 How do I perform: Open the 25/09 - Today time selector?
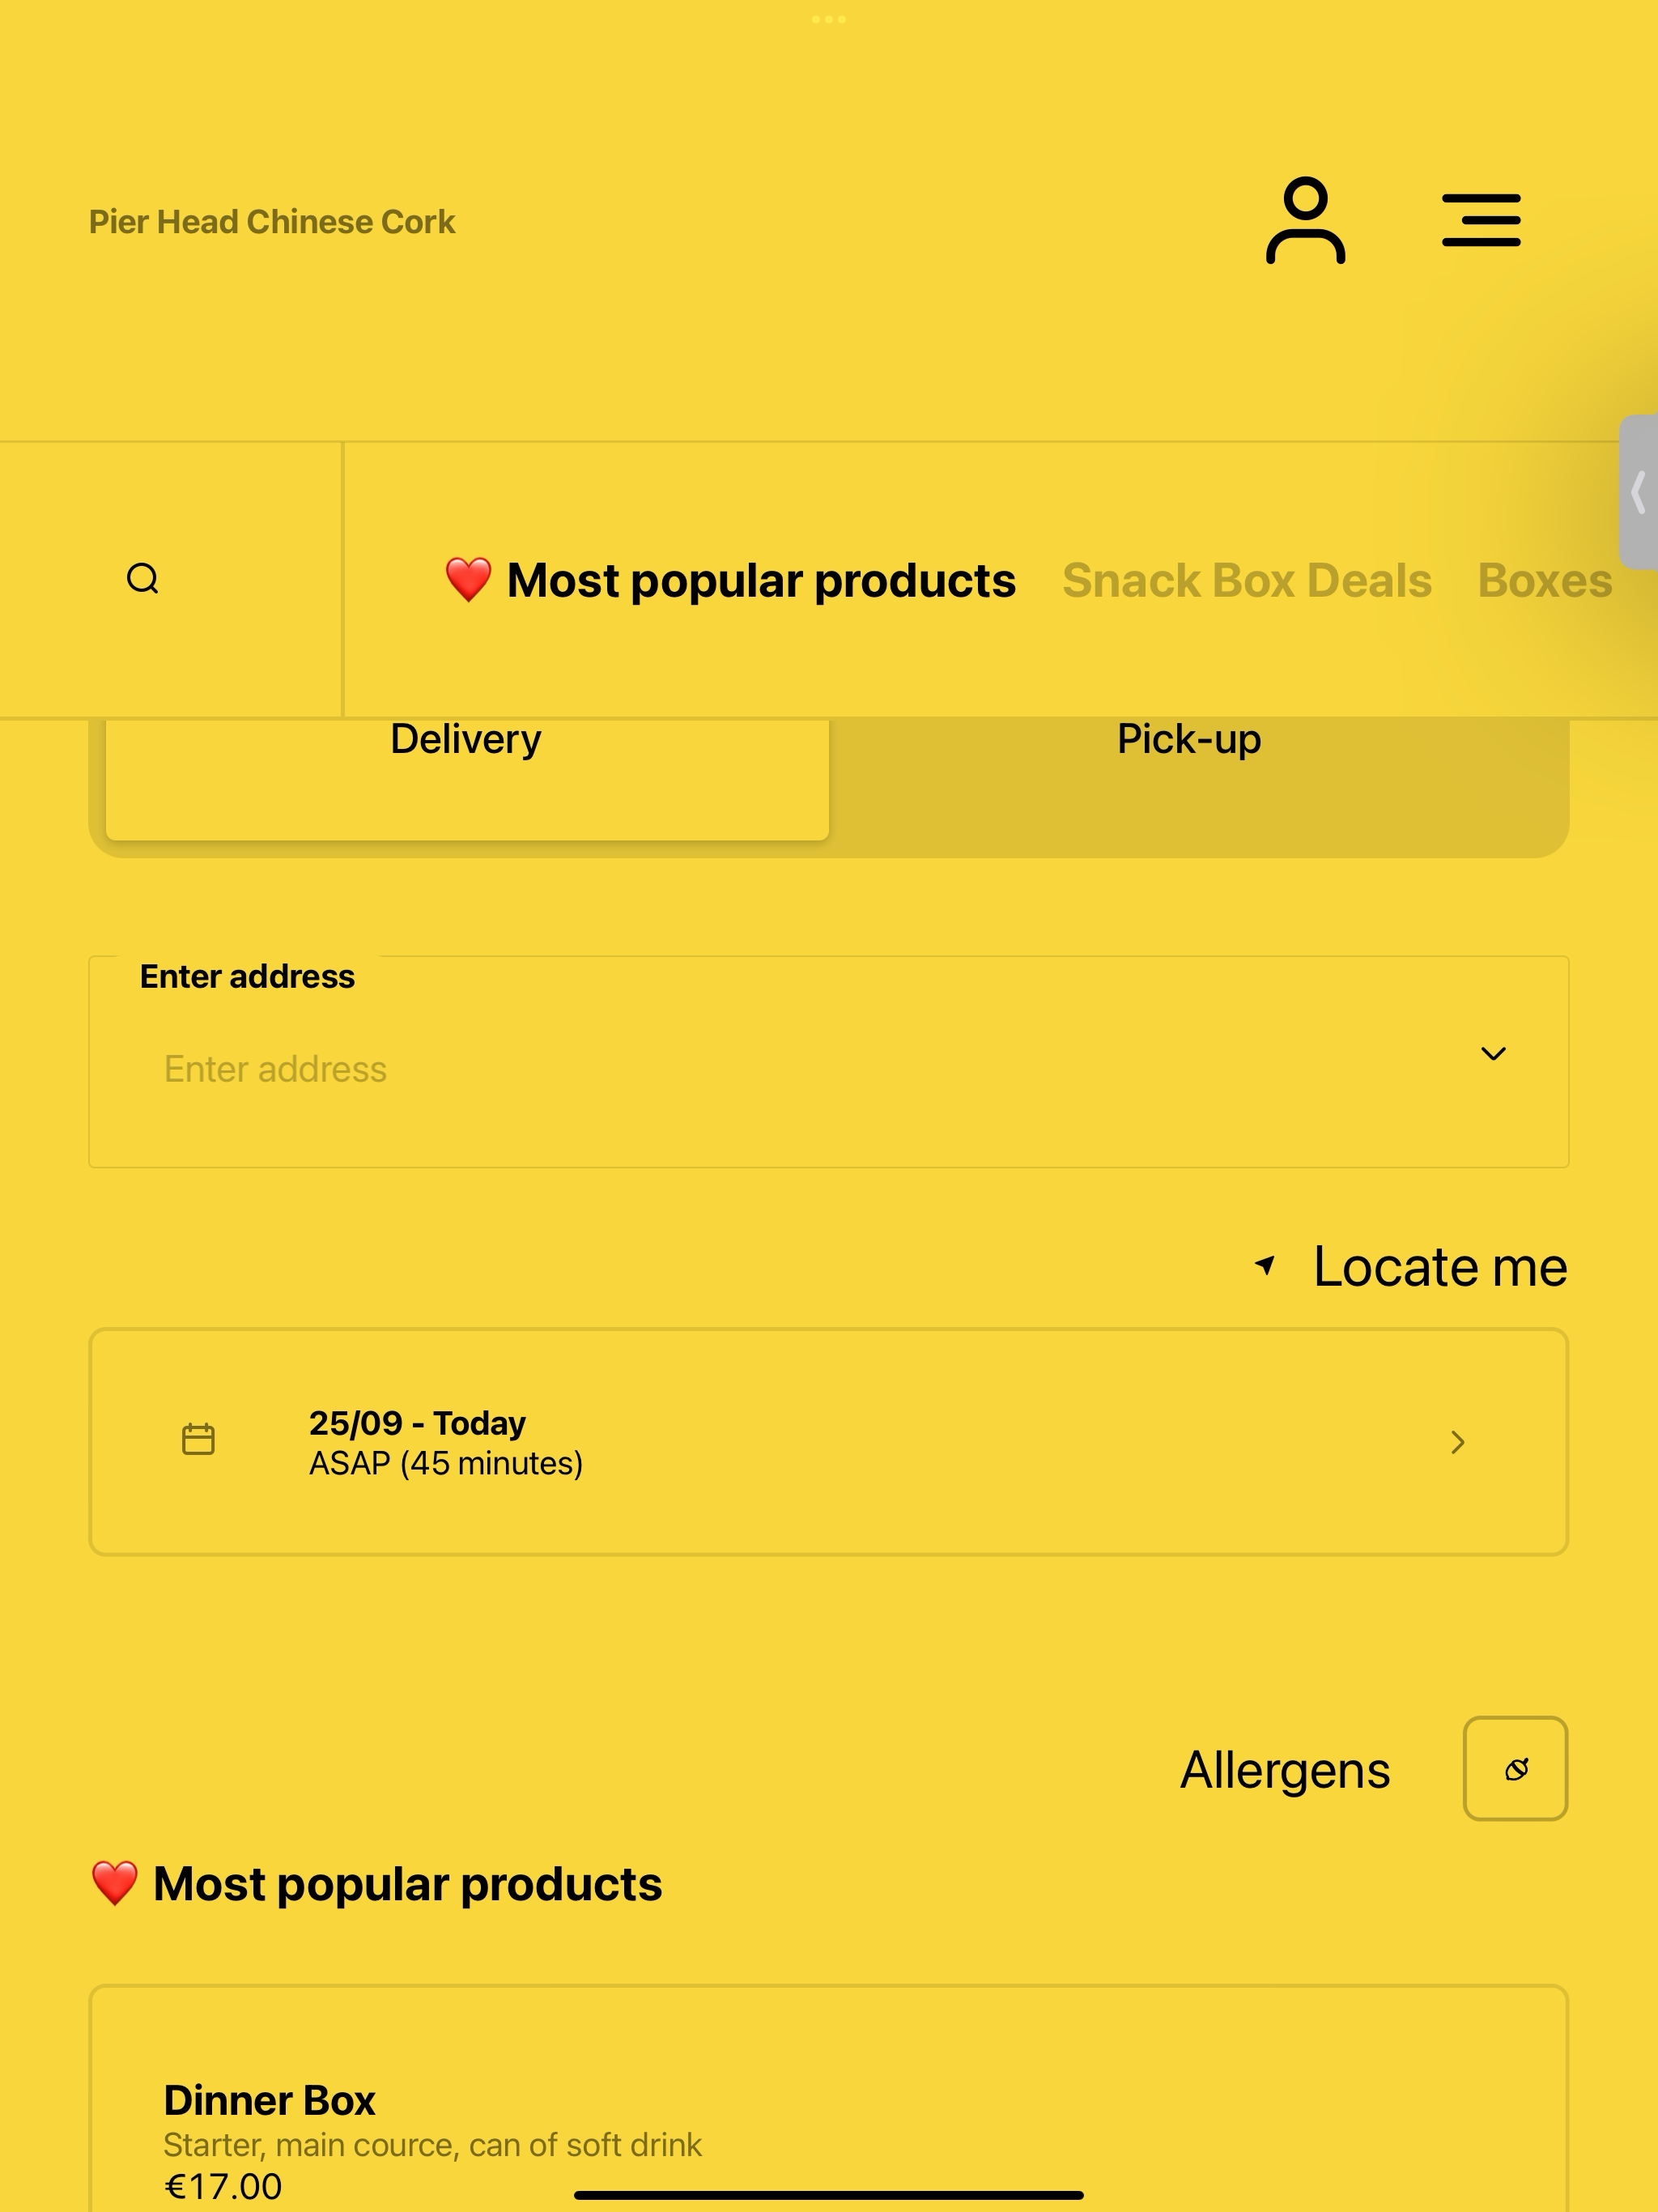click(828, 1441)
